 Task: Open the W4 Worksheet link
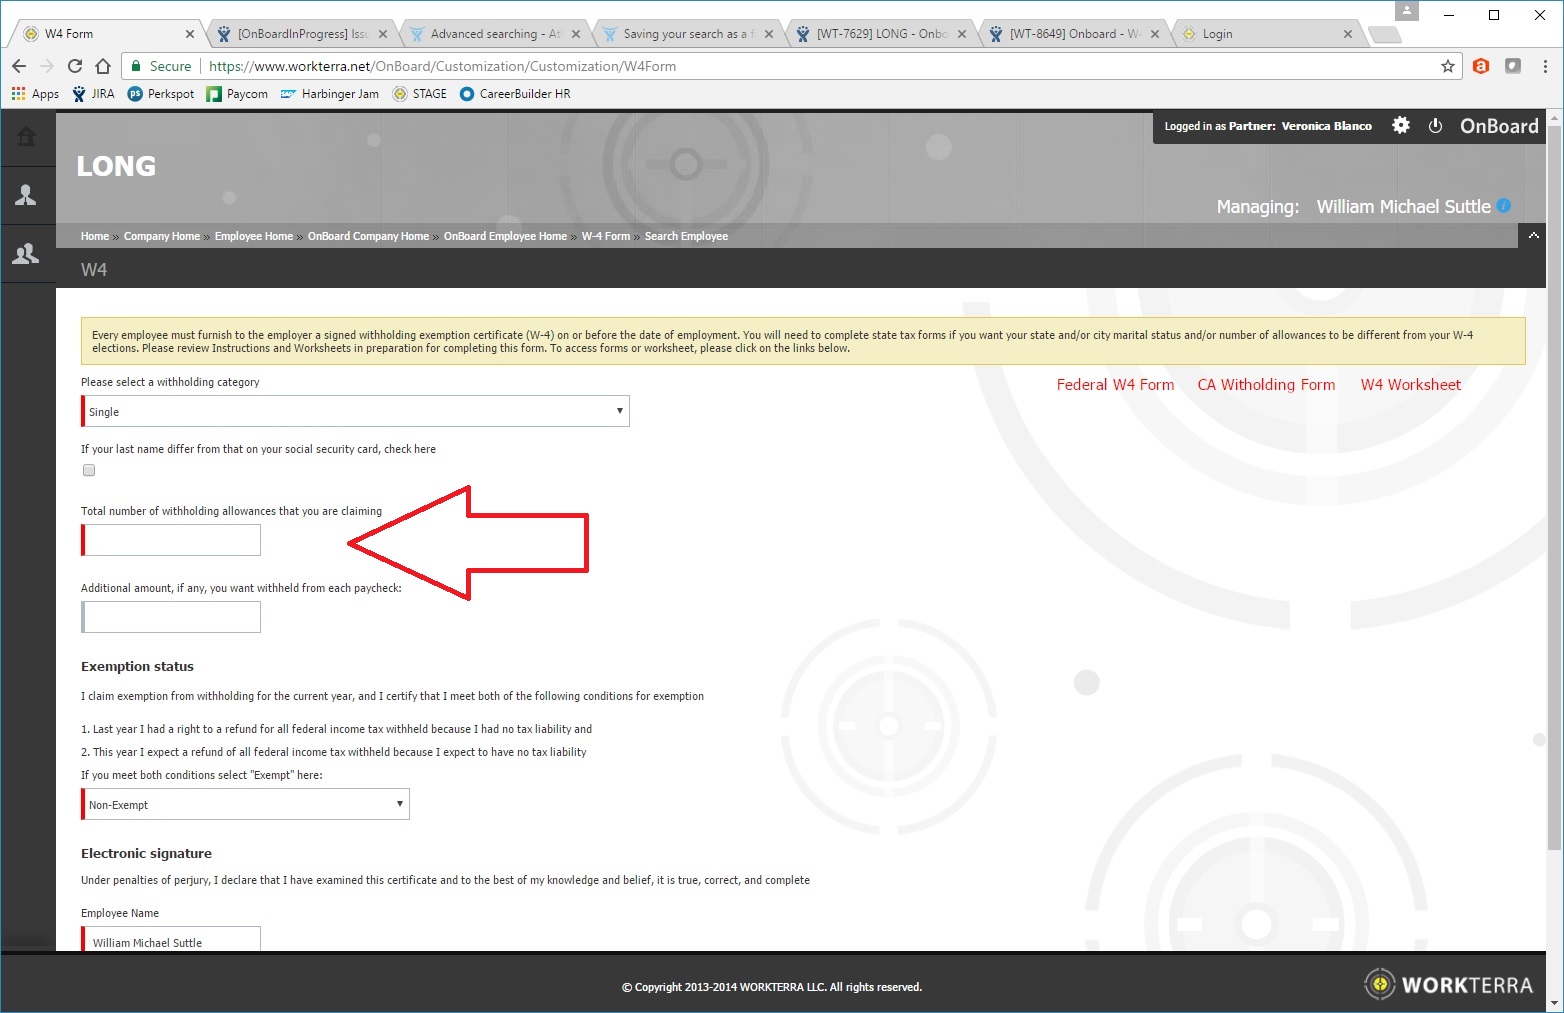coord(1410,385)
